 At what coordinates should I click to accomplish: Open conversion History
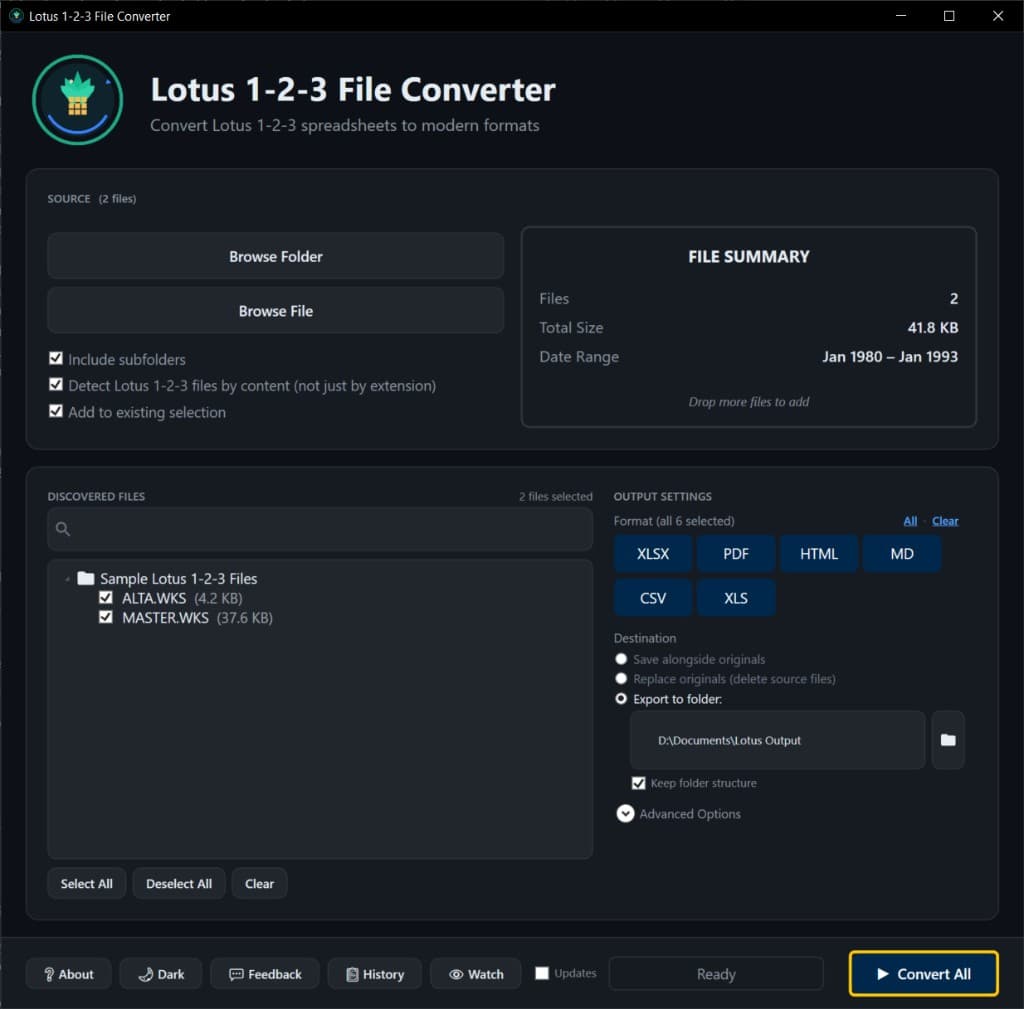coord(375,974)
